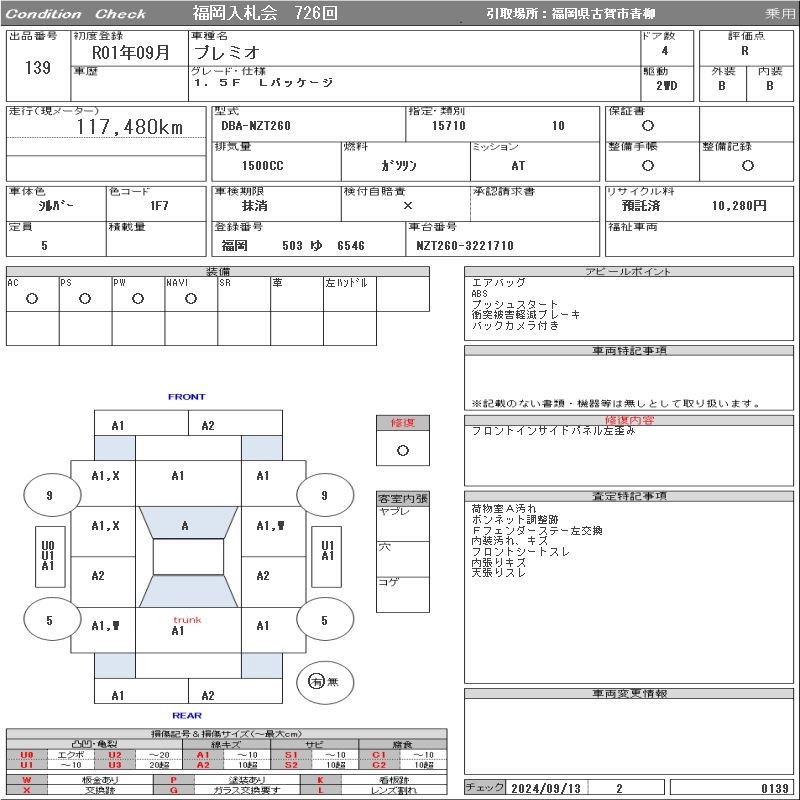Click the check date 2024/09/13
Screen dimensions: 800x800
pos(545,788)
